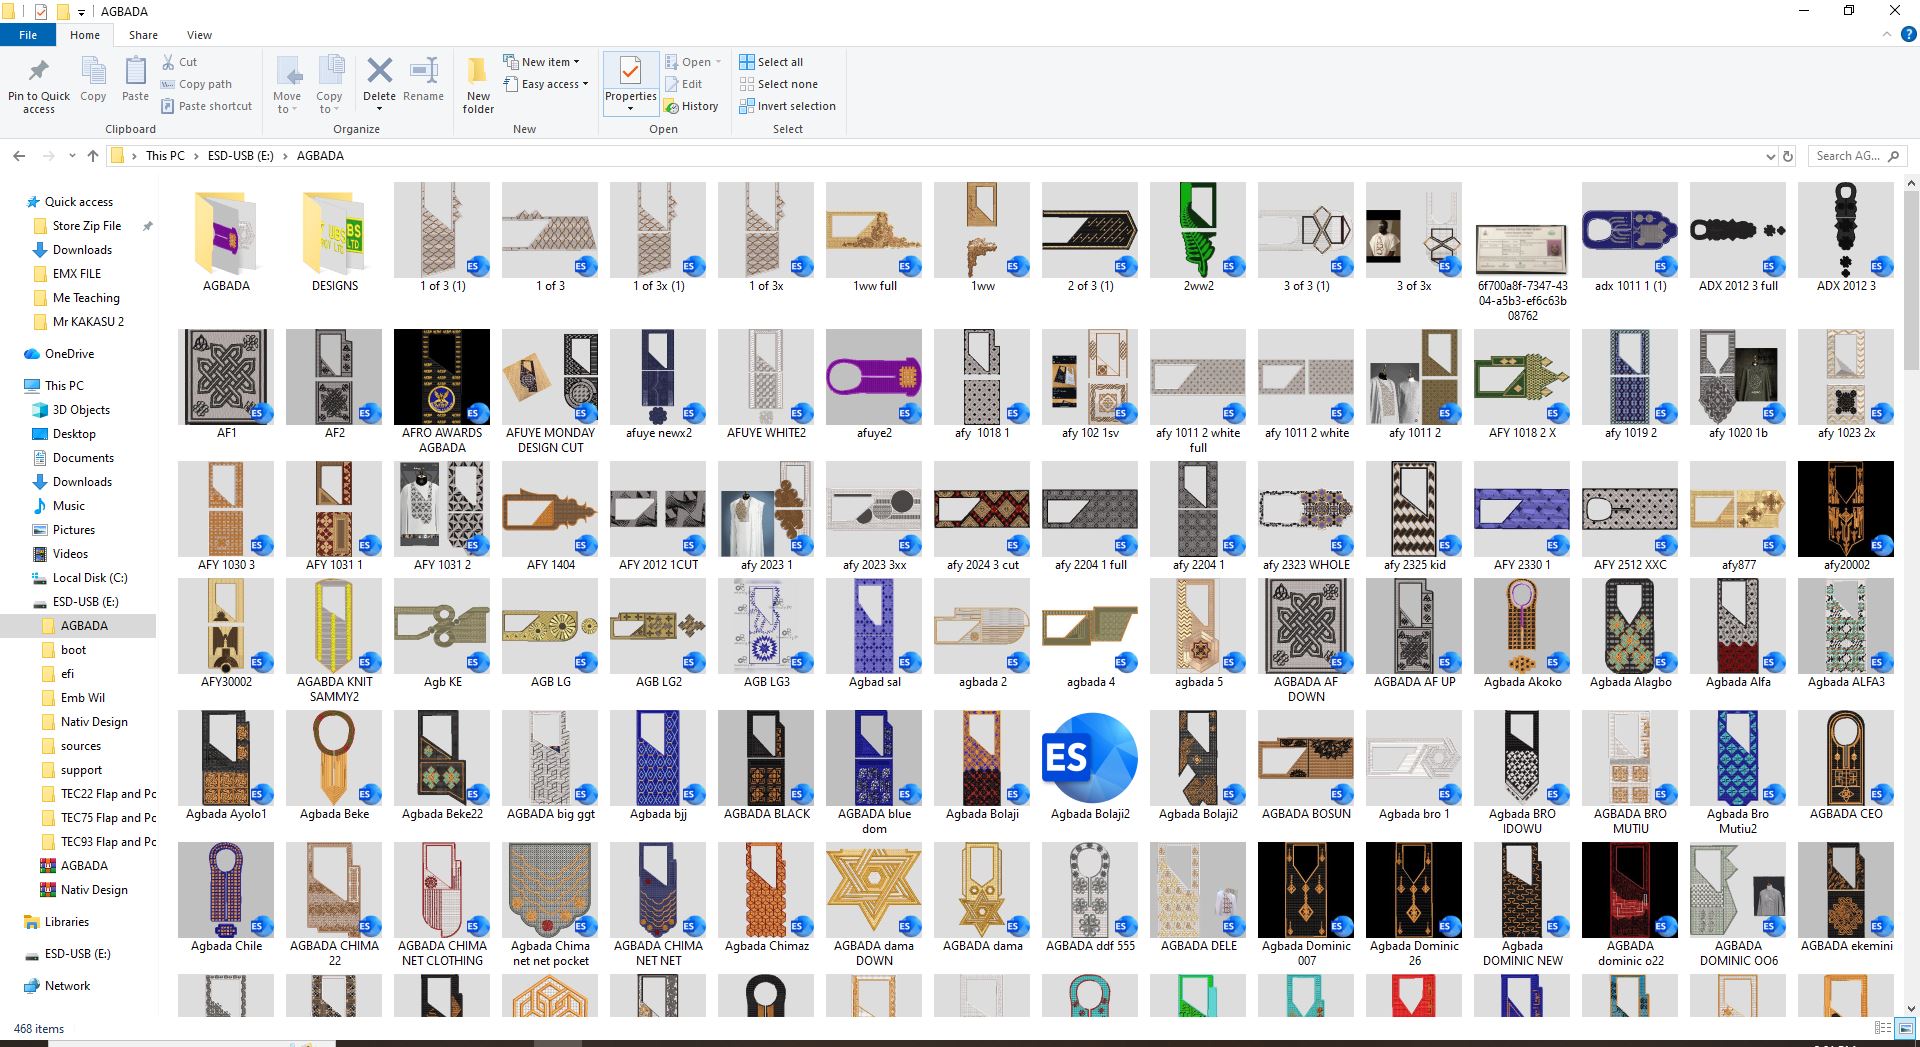Go up one folder level
Image resolution: width=1920 pixels, height=1047 pixels.
(93, 156)
